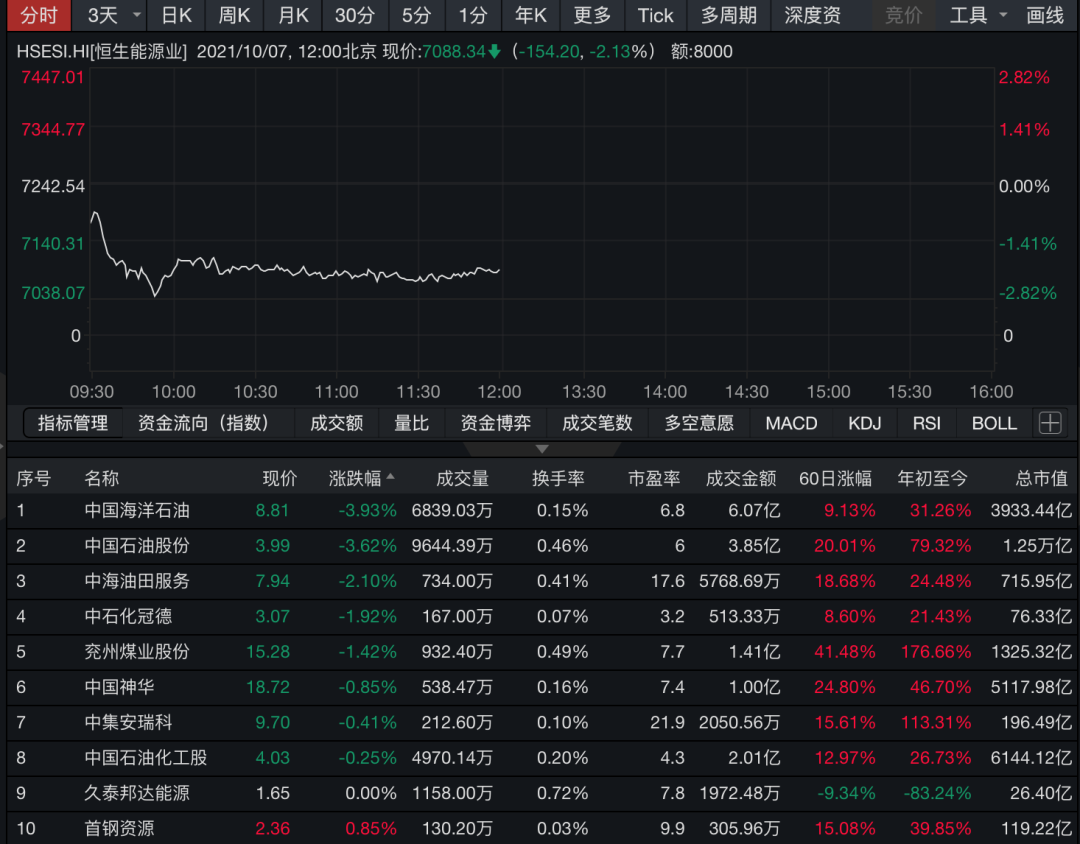Select the MACD indicator
The image size is (1080, 844).
[x=791, y=423]
